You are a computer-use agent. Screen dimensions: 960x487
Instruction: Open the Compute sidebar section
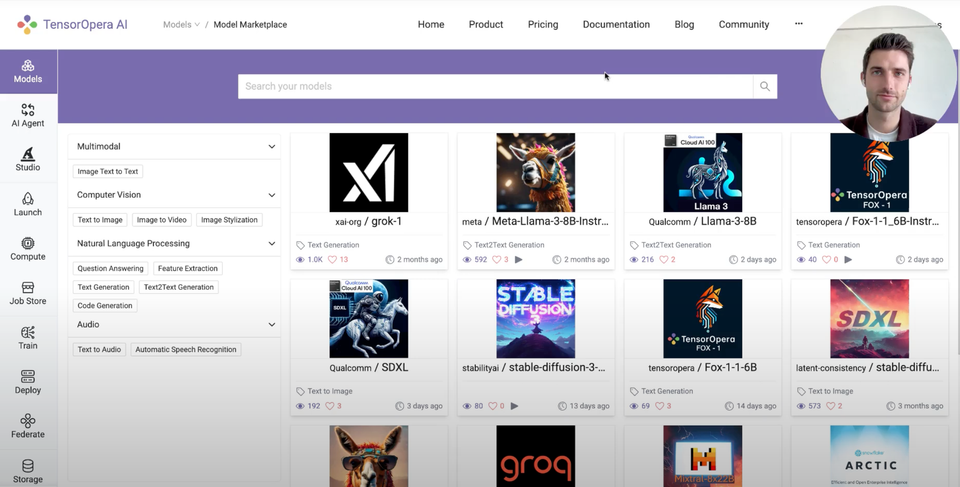(x=28, y=249)
